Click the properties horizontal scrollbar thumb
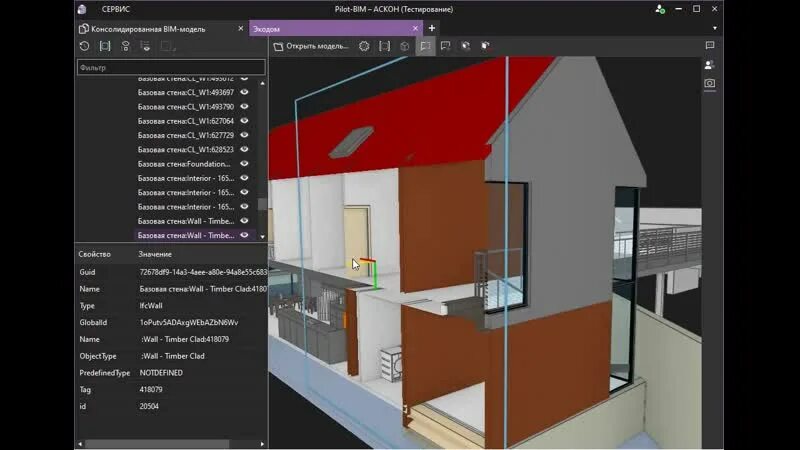Image resolution: width=800 pixels, height=450 pixels. [x=157, y=444]
